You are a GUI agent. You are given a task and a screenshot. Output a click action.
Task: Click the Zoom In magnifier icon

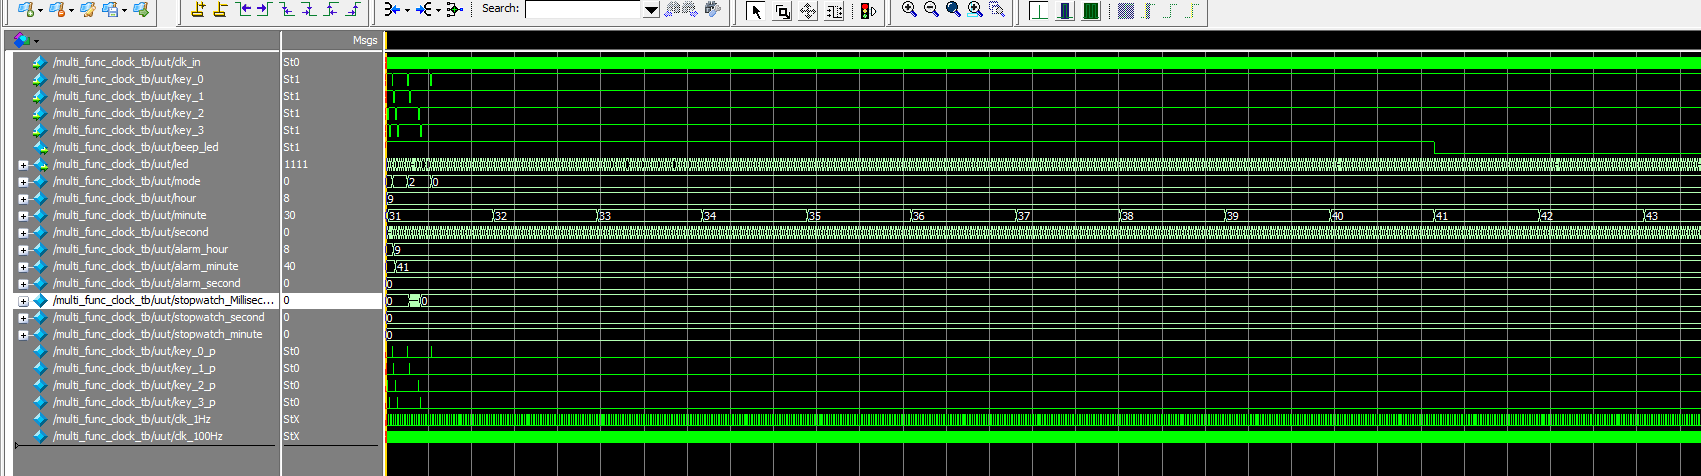coord(909,9)
